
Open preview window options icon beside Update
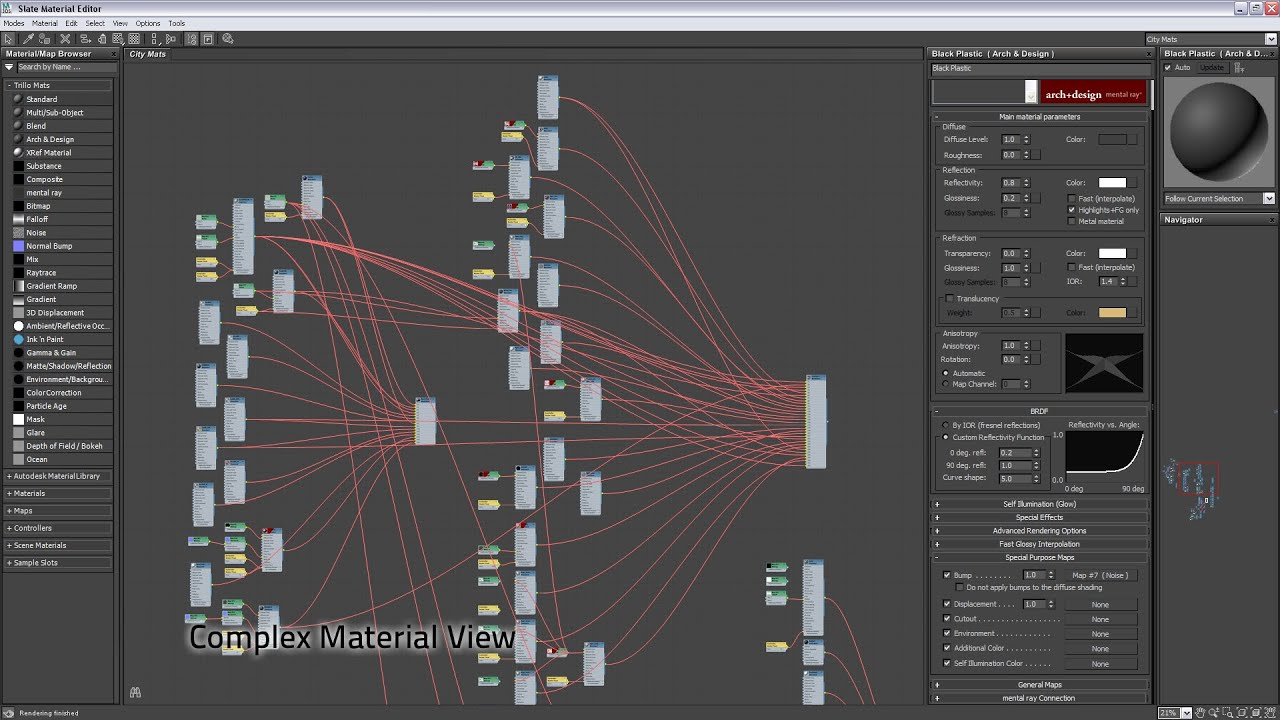click(x=1238, y=68)
